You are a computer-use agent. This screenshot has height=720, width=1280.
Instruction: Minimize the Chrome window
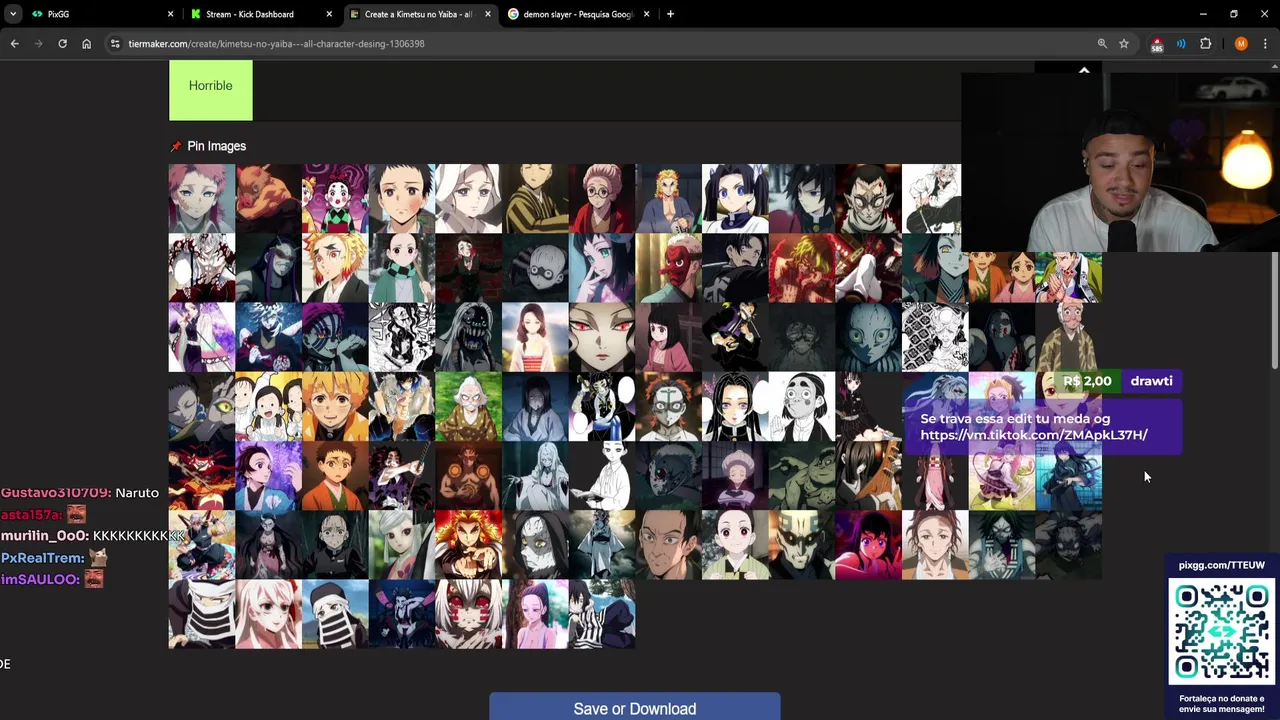click(x=1202, y=14)
